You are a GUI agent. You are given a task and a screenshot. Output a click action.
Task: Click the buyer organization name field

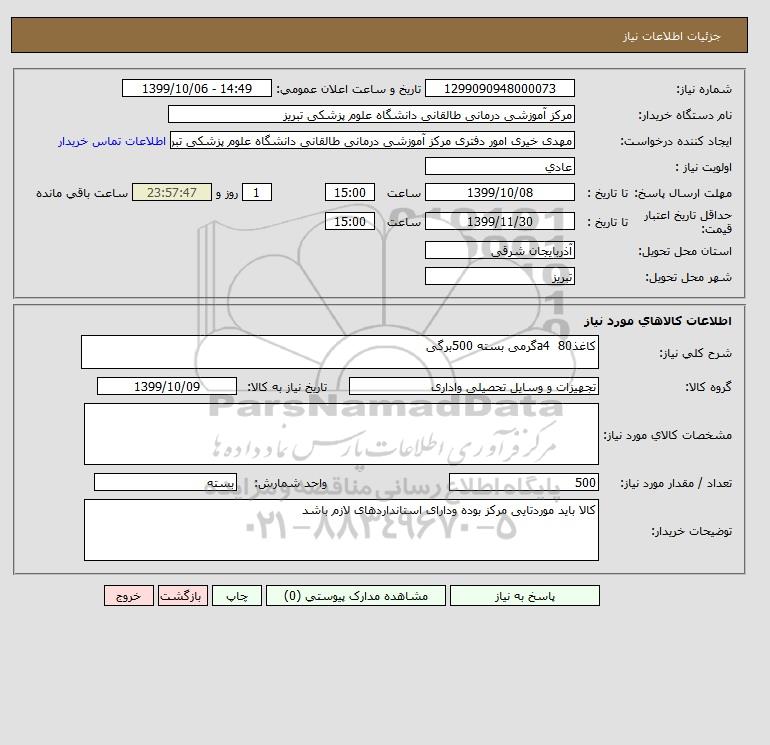click(371, 114)
